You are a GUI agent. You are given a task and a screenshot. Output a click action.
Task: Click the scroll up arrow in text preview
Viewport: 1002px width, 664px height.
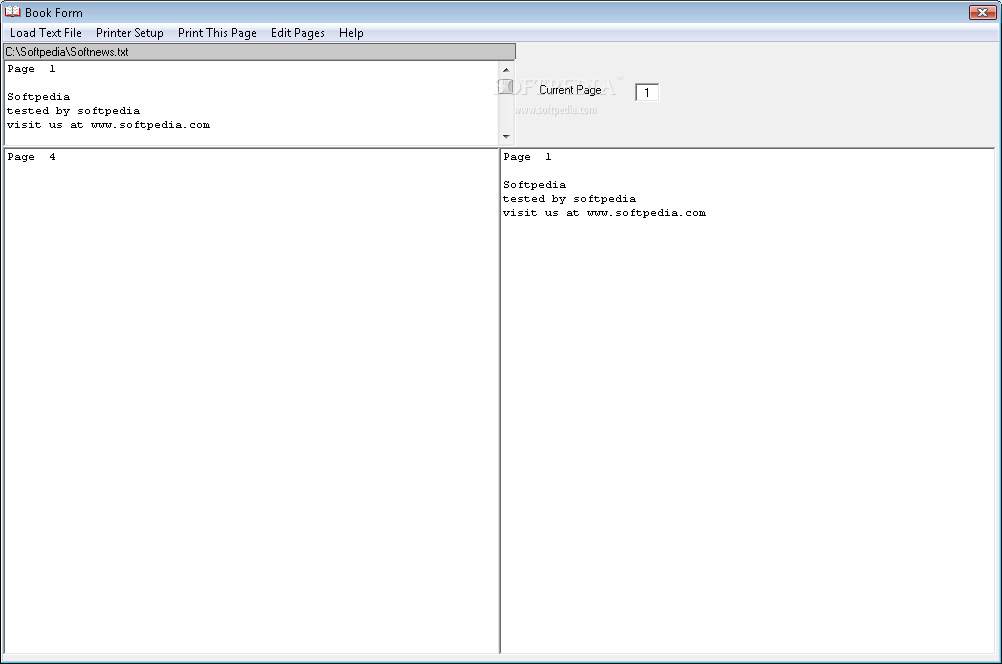pyautogui.click(x=506, y=70)
